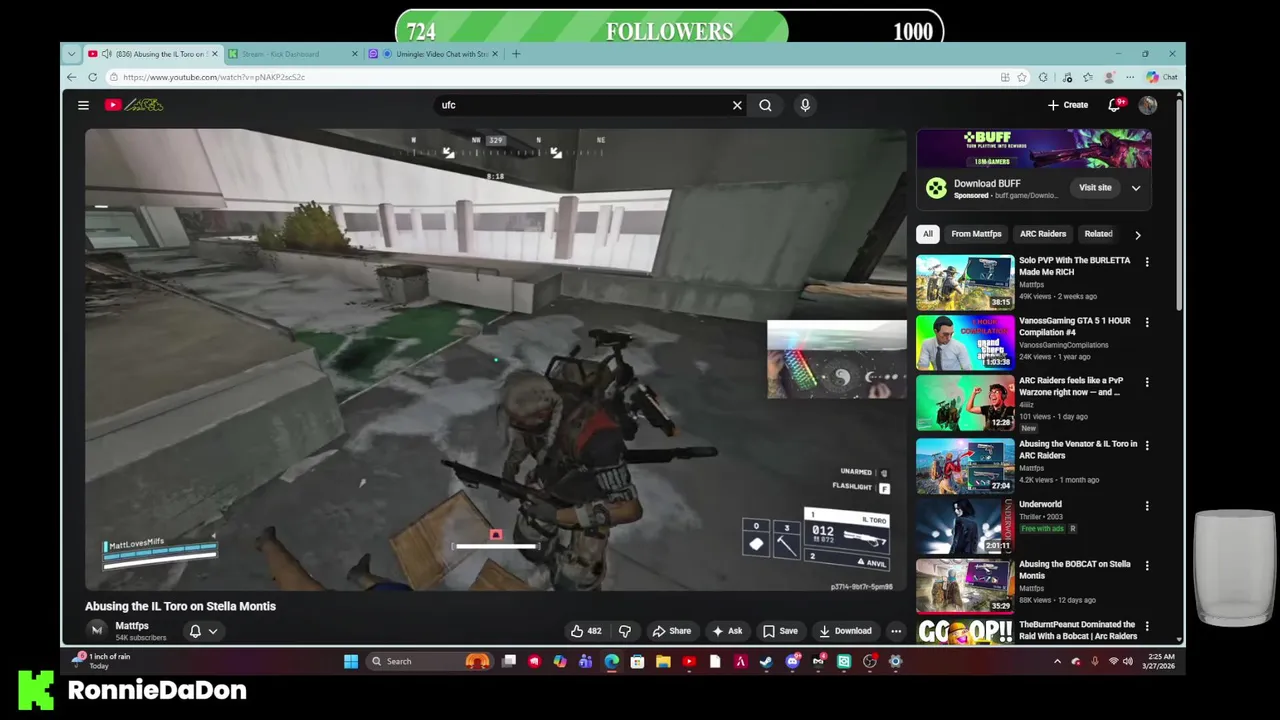The image size is (1280, 720).
Task: Click the Create button
Action: tap(1068, 105)
